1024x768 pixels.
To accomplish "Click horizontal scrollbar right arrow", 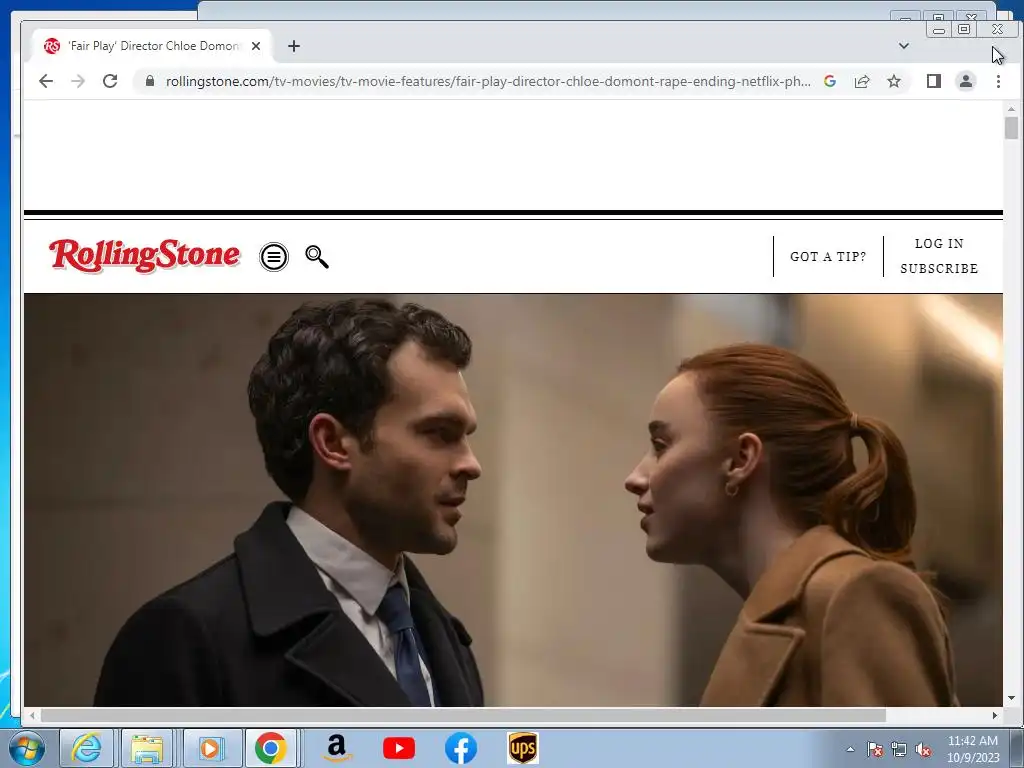I will [x=995, y=716].
